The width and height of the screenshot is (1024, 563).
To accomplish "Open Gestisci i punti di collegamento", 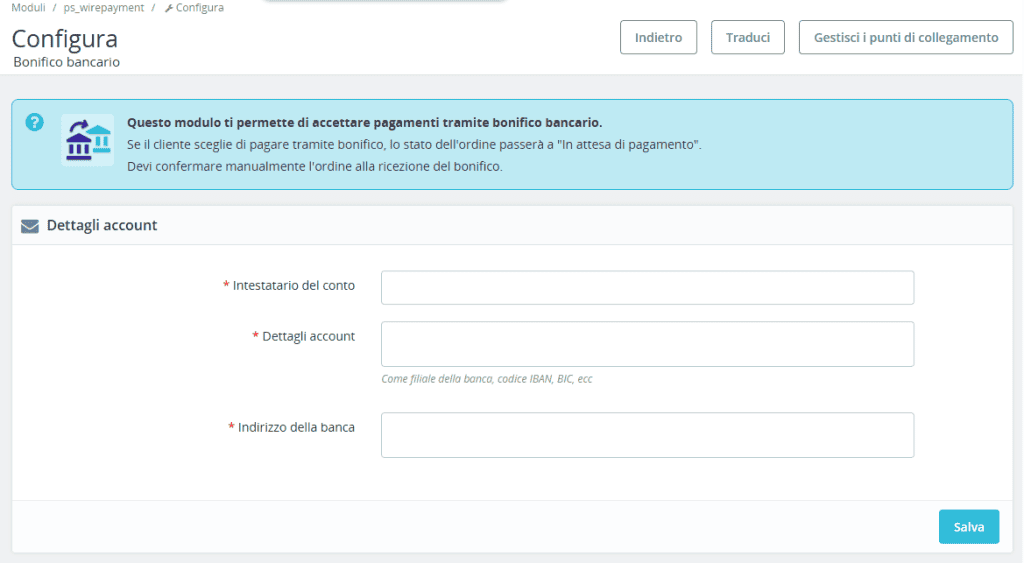I will pos(906,37).
